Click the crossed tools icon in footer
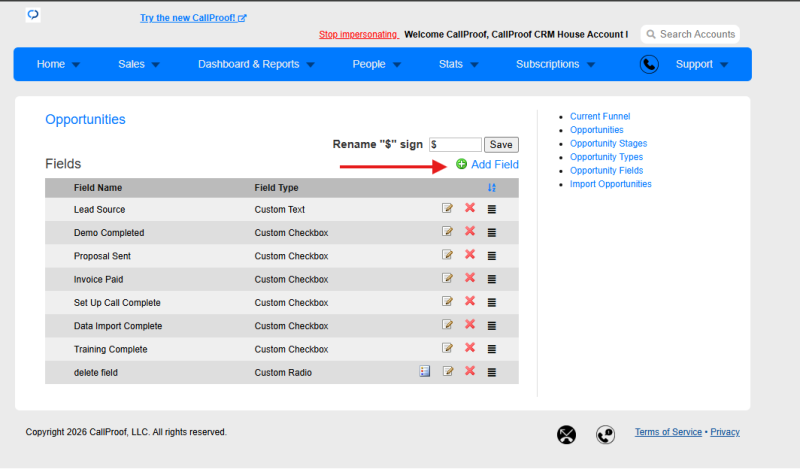The image size is (800, 469). pyautogui.click(x=566, y=435)
